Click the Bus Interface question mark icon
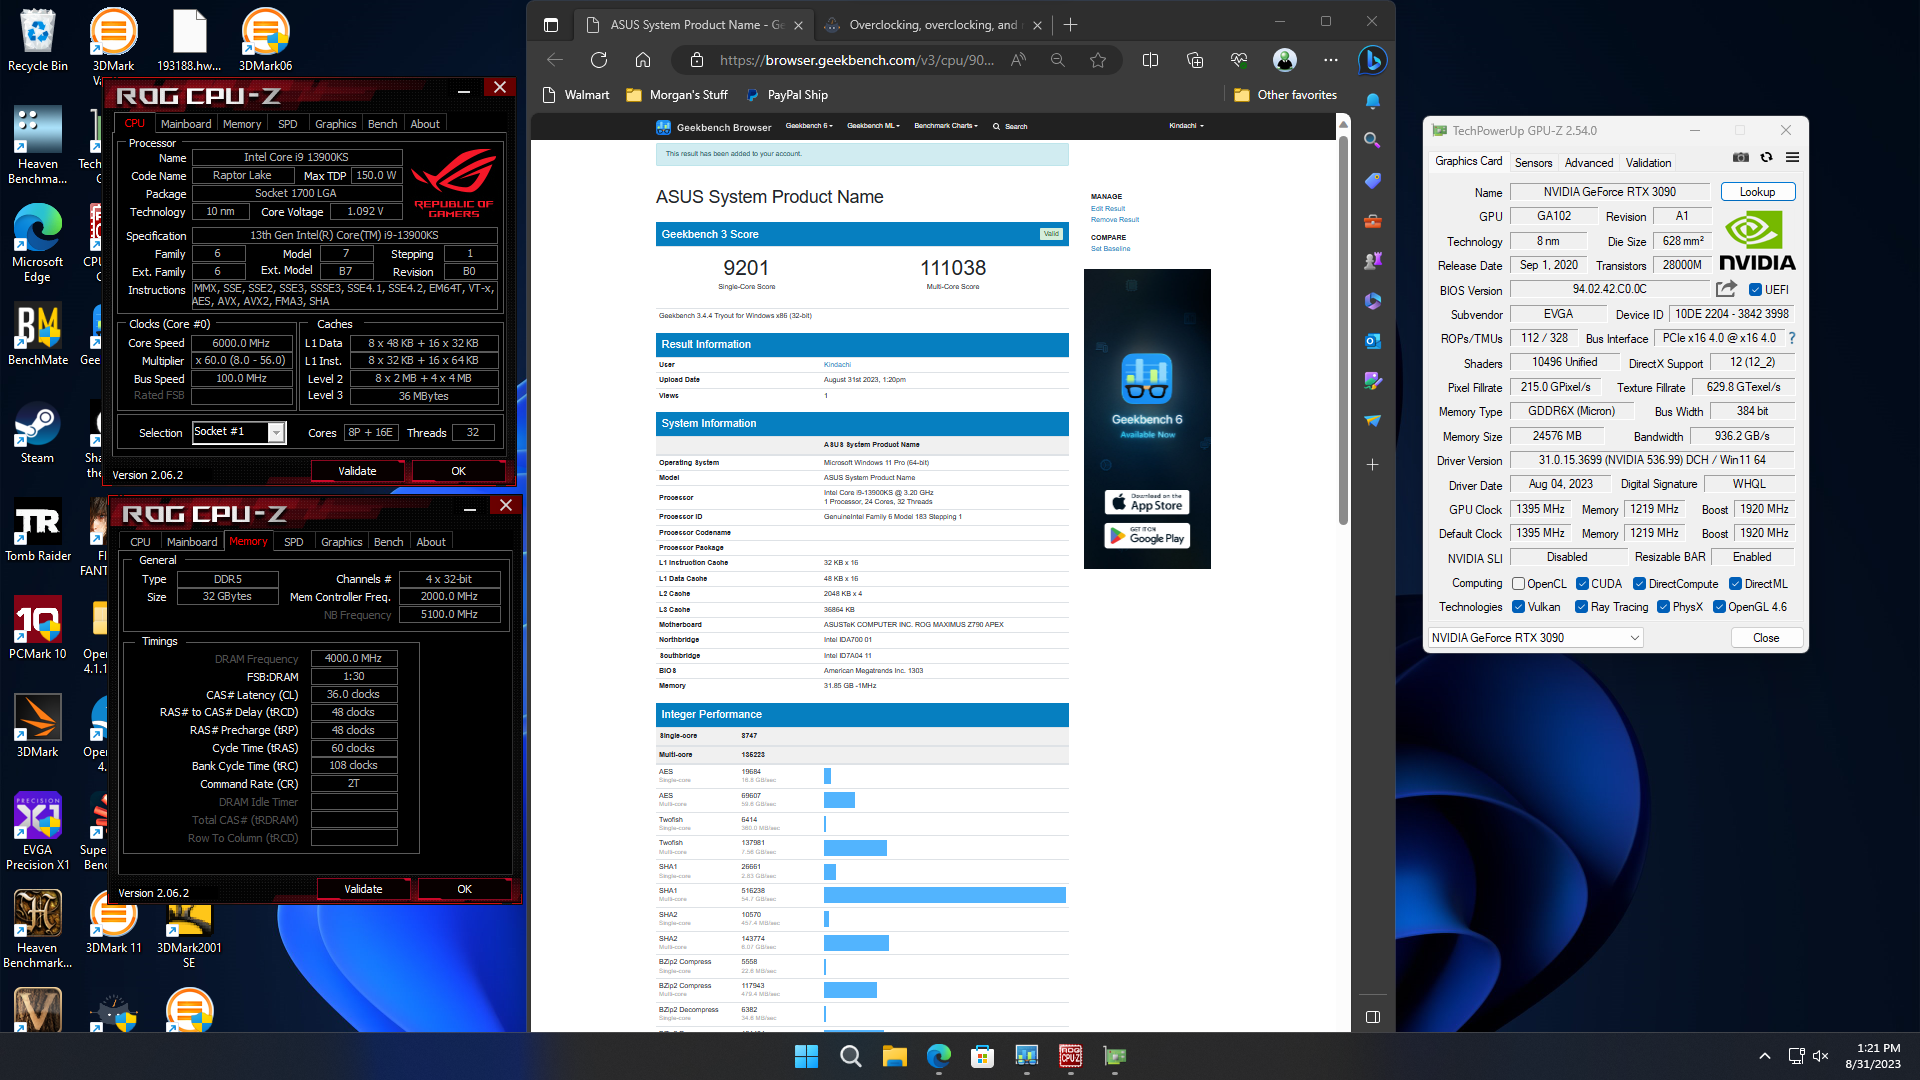The image size is (1920, 1080). (1792, 338)
